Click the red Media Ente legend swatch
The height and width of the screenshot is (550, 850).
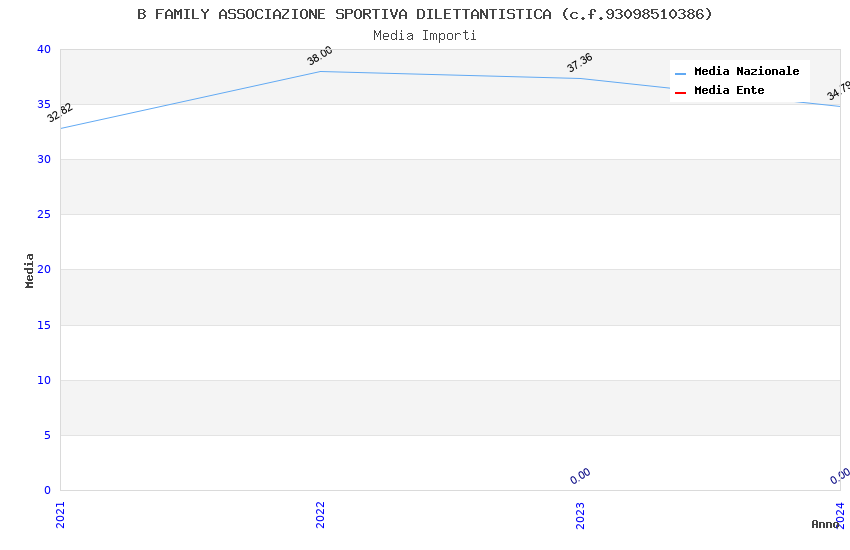click(680, 92)
